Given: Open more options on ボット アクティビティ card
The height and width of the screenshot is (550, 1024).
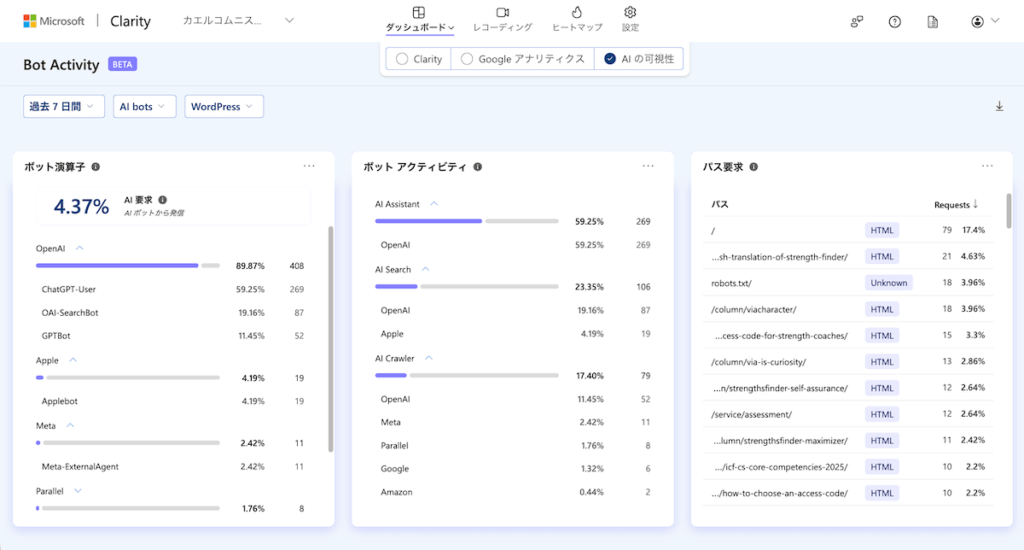Looking at the screenshot, I should [648, 166].
